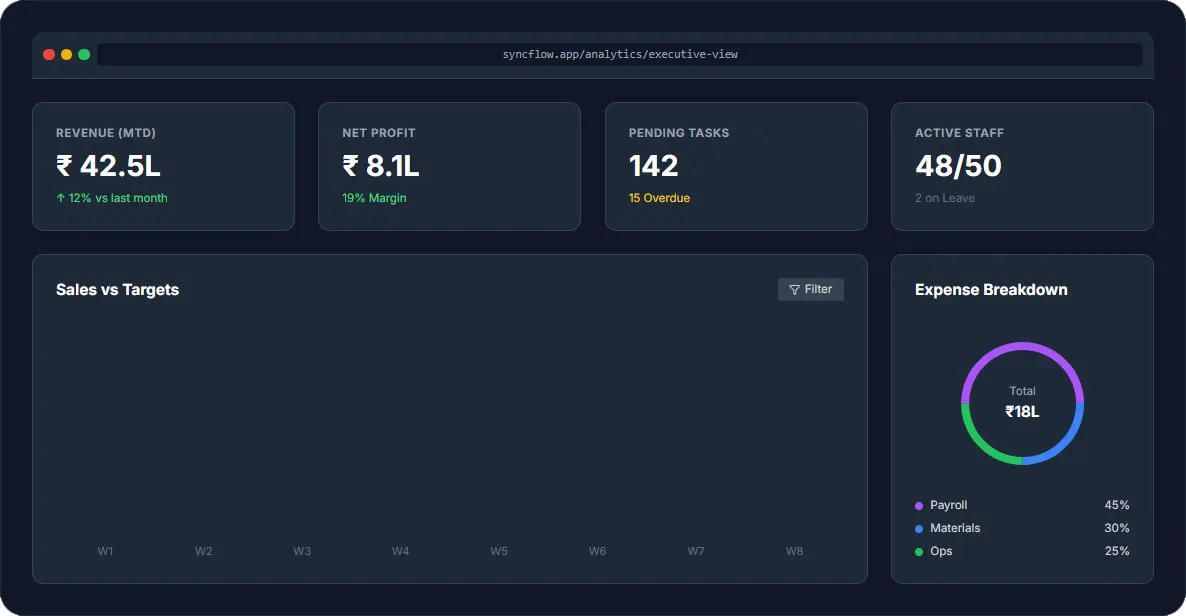Open the Net Profit card
The width and height of the screenshot is (1186, 616).
point(449,166)
